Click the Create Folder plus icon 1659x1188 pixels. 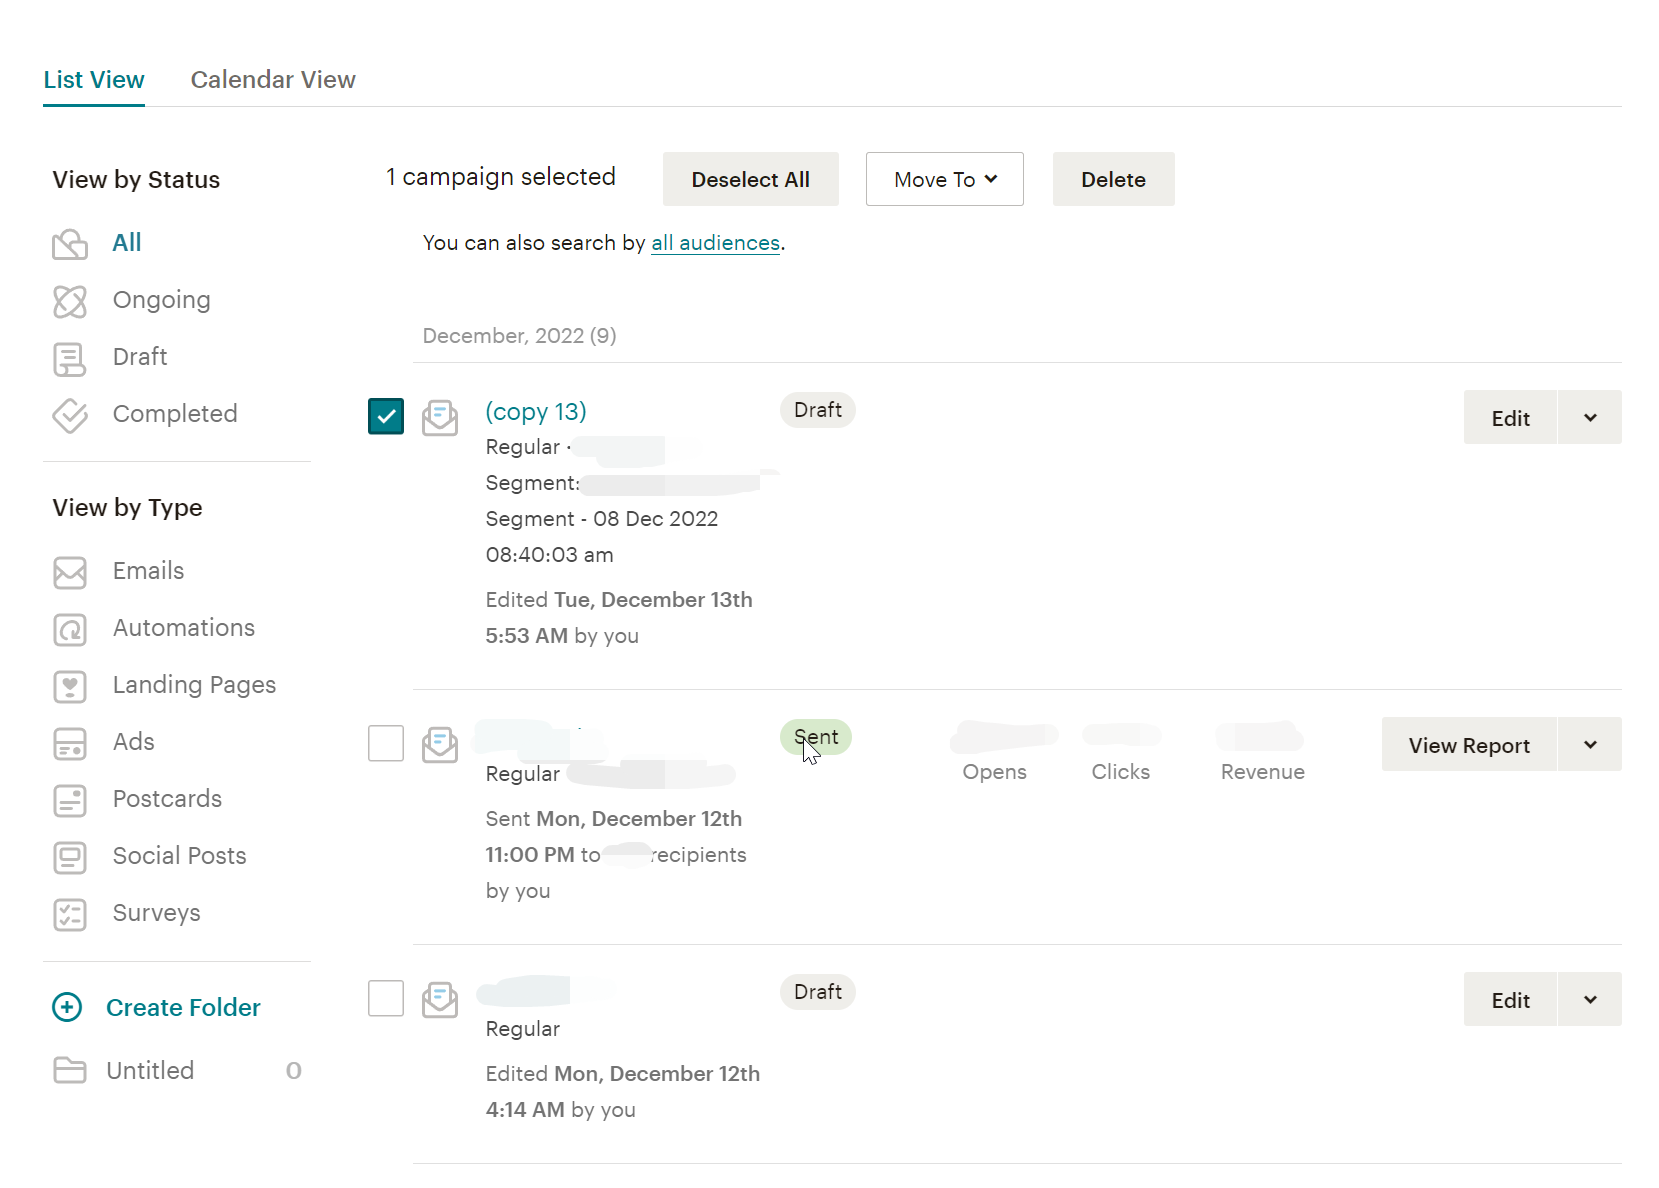click(67, 1007)
